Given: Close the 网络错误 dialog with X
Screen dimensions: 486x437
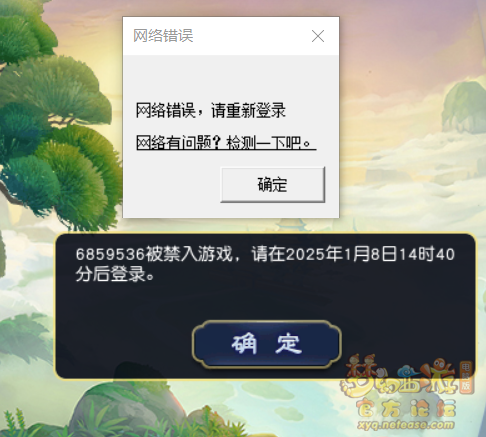Looking at the screenshot, I should point(318,36).
